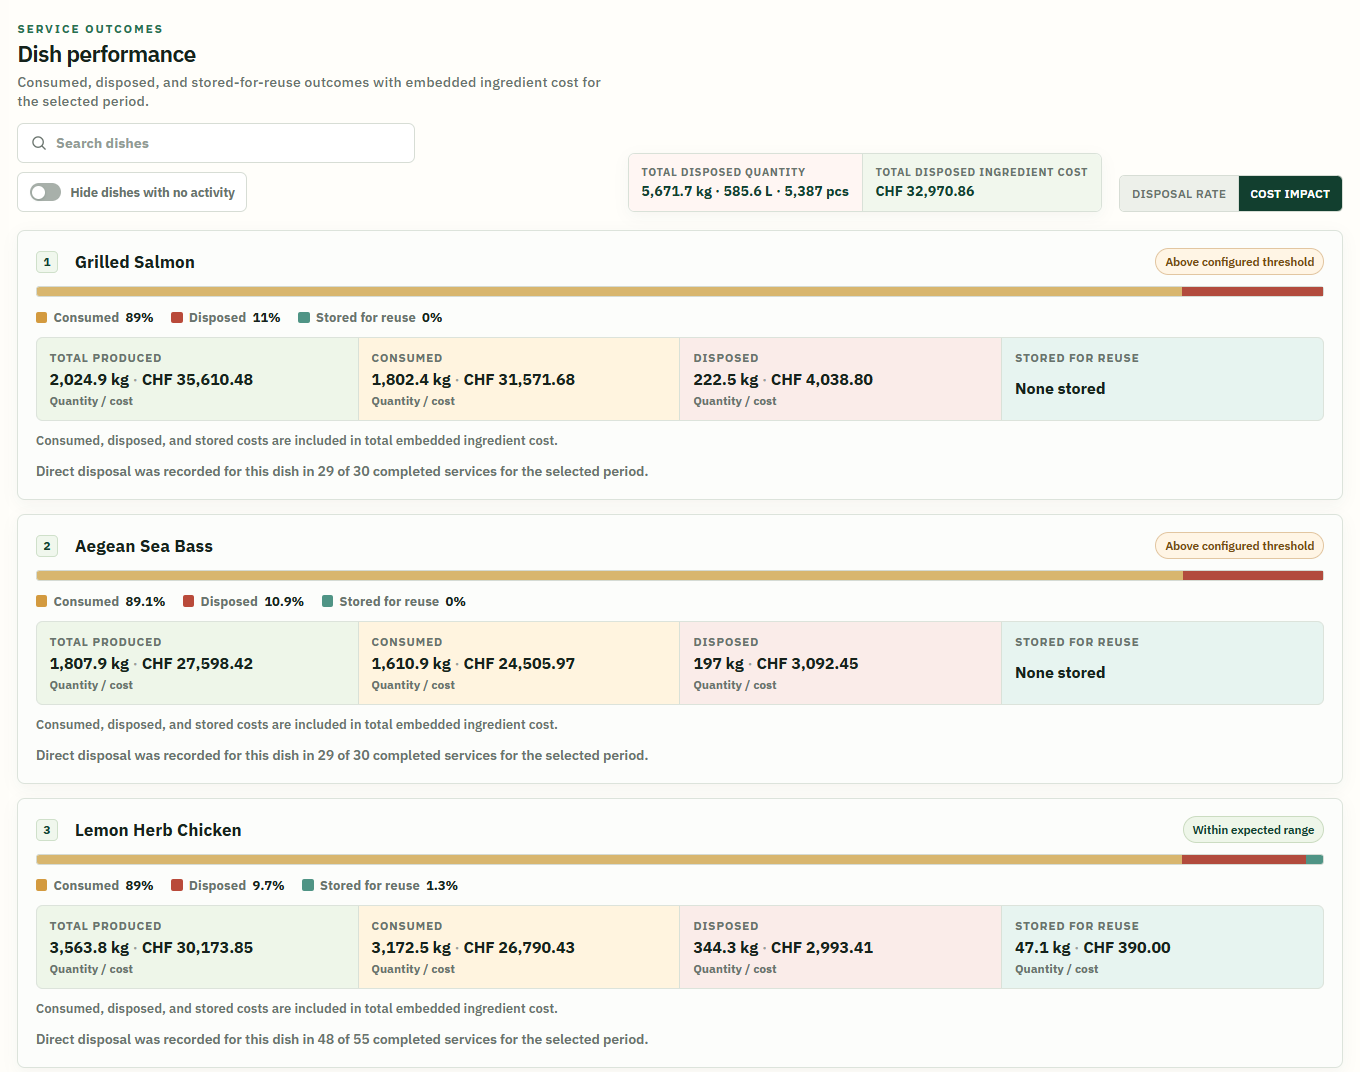Click Grilled Salmon's Consumed legend color swatch

42,318
